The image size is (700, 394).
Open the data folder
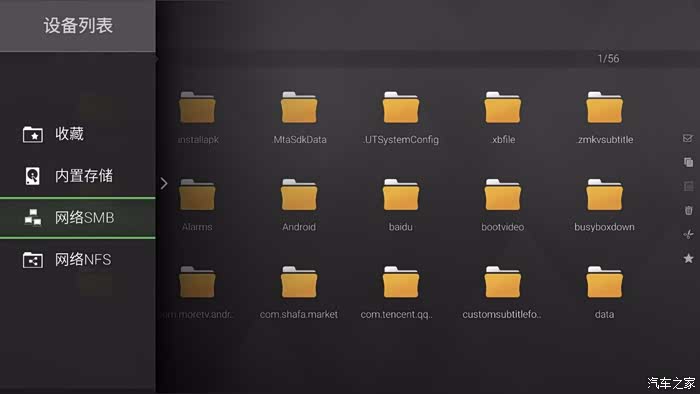604,293
